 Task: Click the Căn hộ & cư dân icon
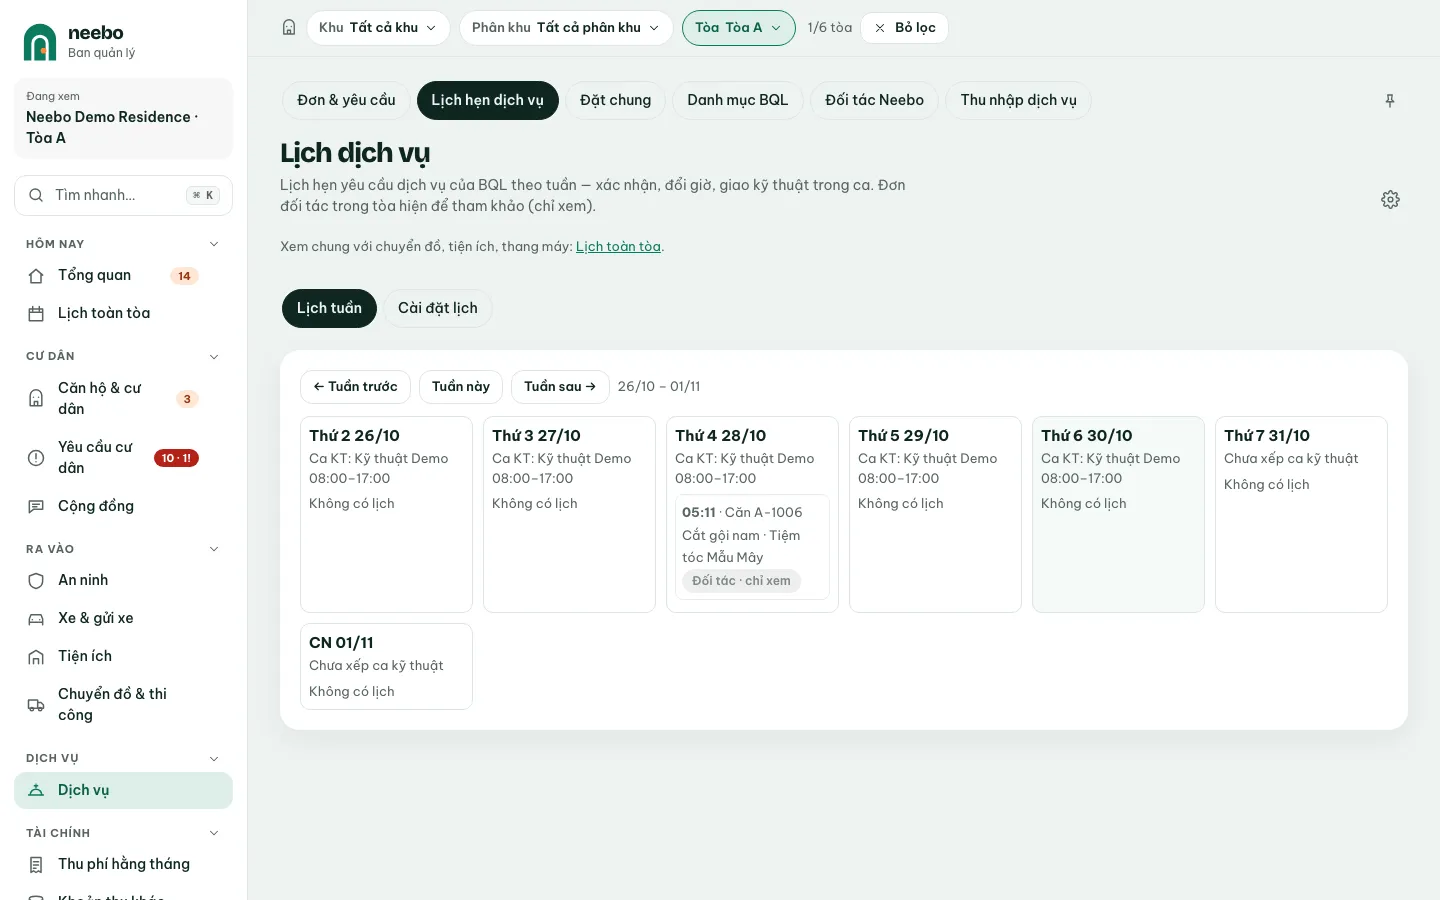36,399
